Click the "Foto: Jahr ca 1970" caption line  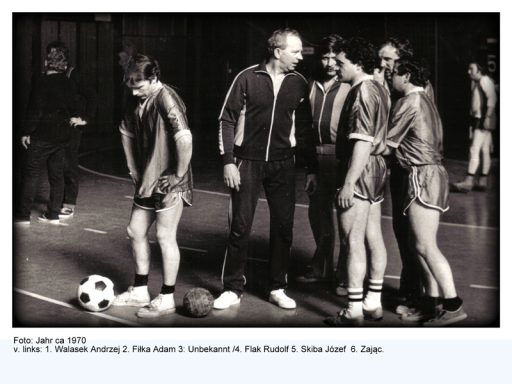pyautogui.click(x=50, y=340)
